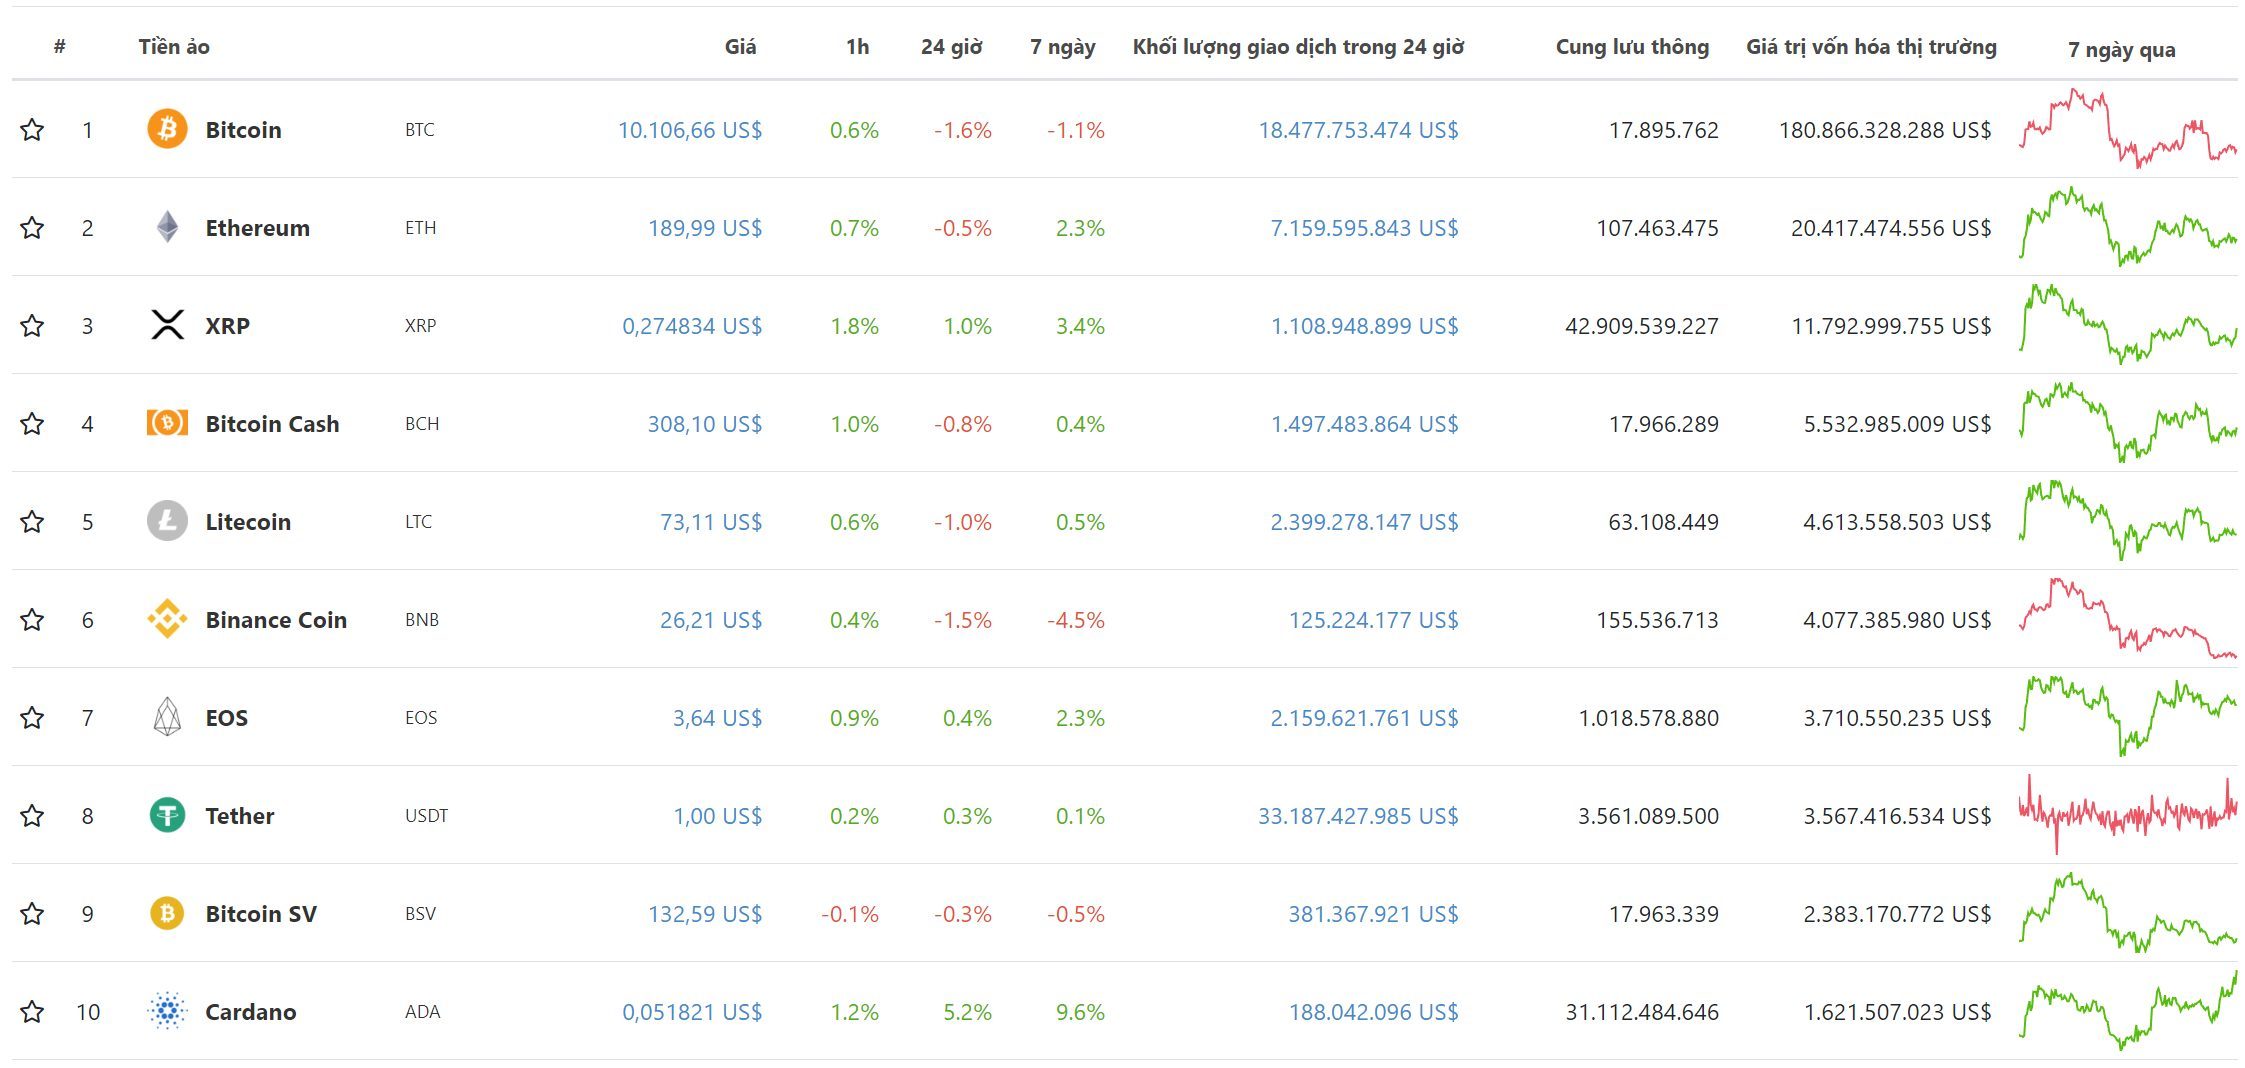
Task: Click XRP price 0,274834 US$
Action: pos(692,325)
